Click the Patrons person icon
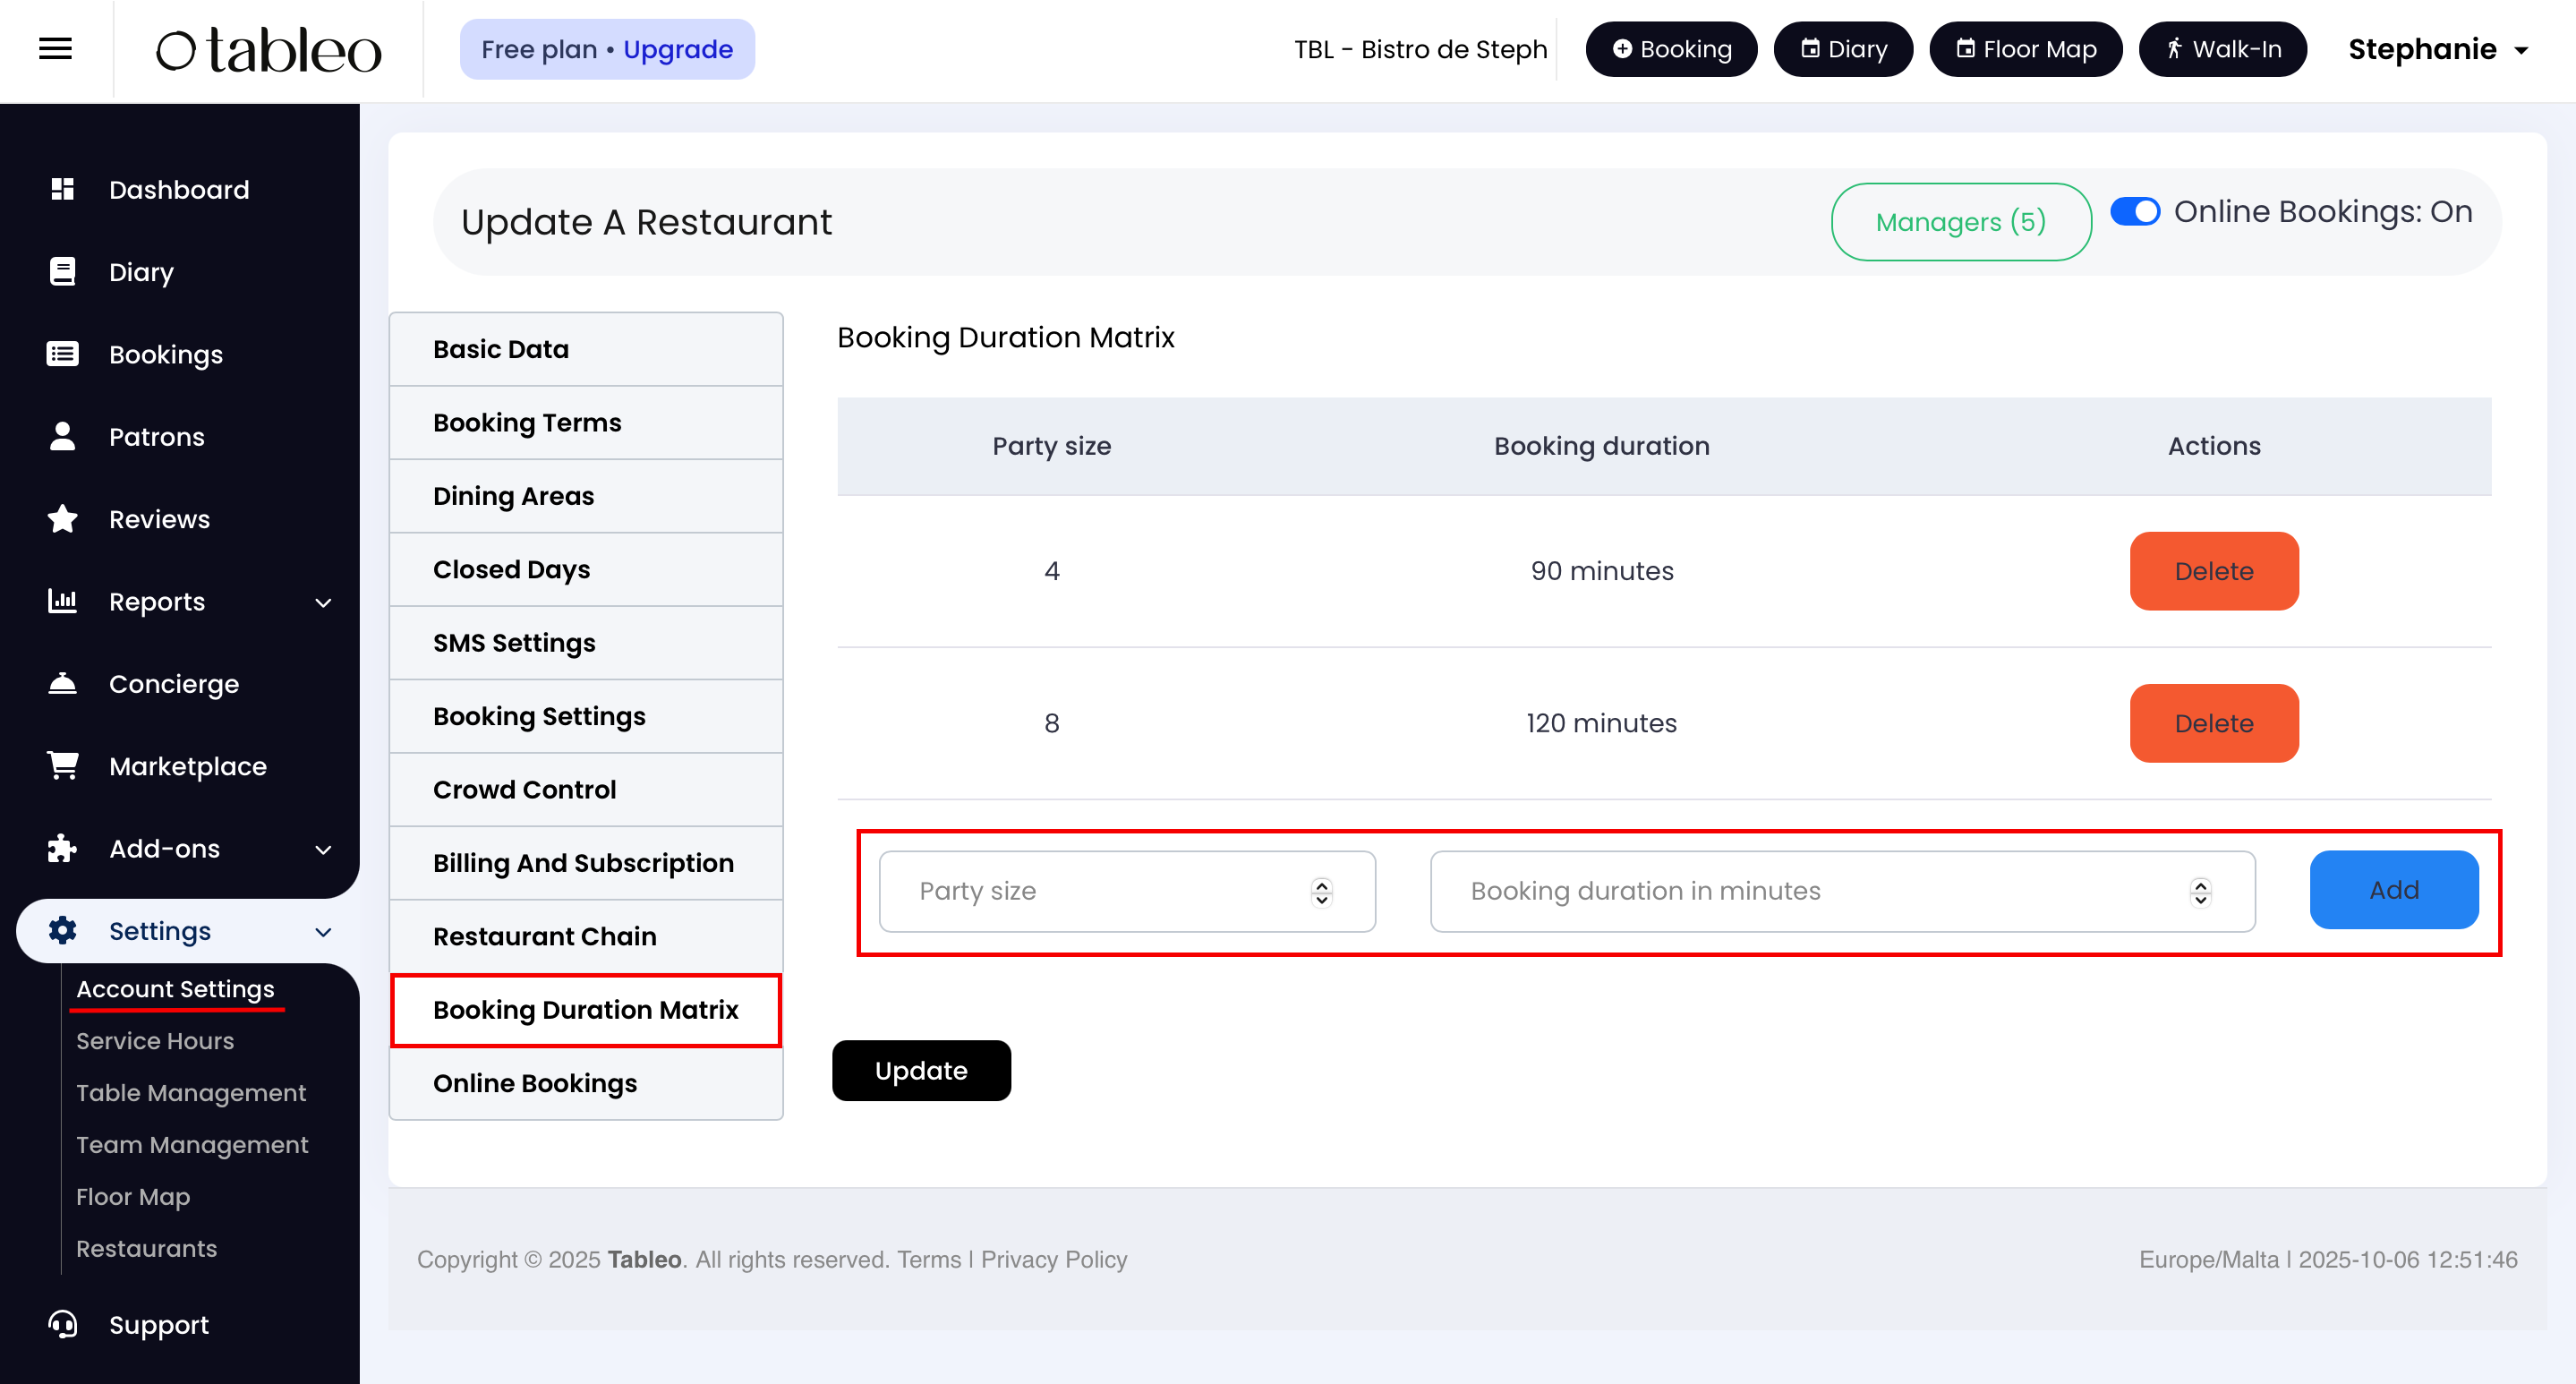Viewport: 2576px width, 1384px height. (x=62, y=436)
